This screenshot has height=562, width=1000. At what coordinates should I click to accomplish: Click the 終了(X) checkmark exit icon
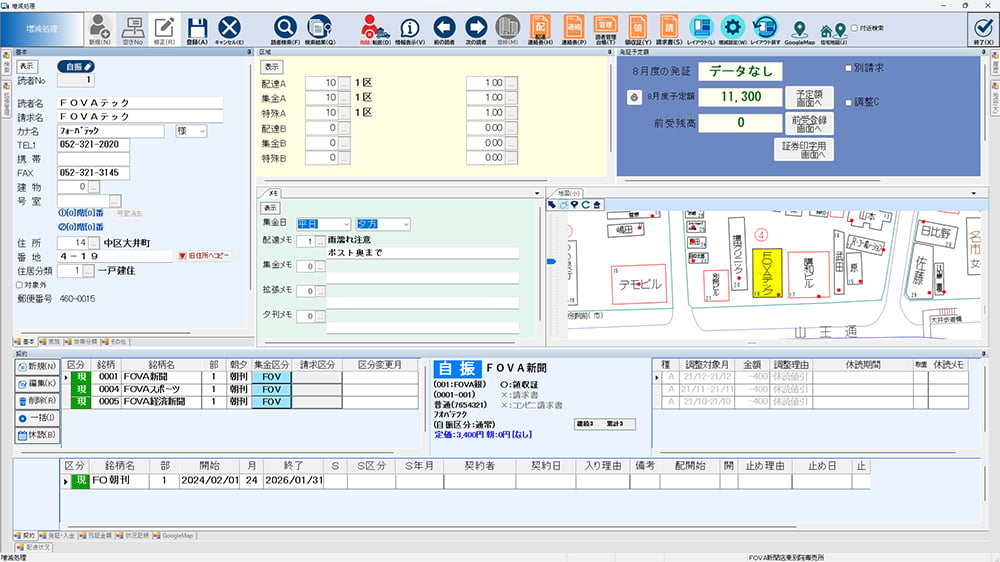click(x=983, y=29)
